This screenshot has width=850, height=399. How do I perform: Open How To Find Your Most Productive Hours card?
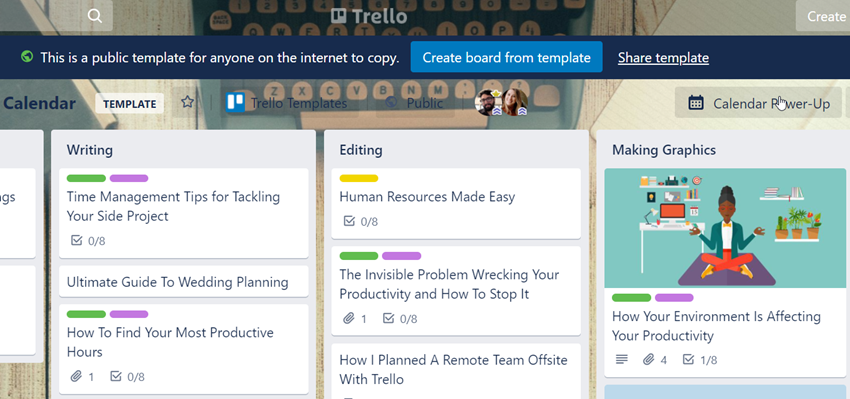point(184,349)
